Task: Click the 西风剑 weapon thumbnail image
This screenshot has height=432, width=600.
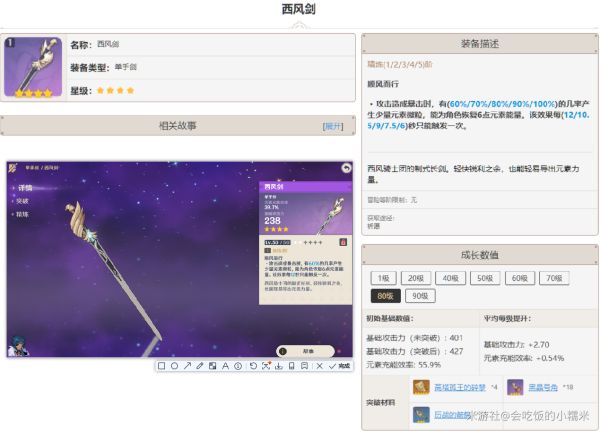Action: tap(33, 67)
